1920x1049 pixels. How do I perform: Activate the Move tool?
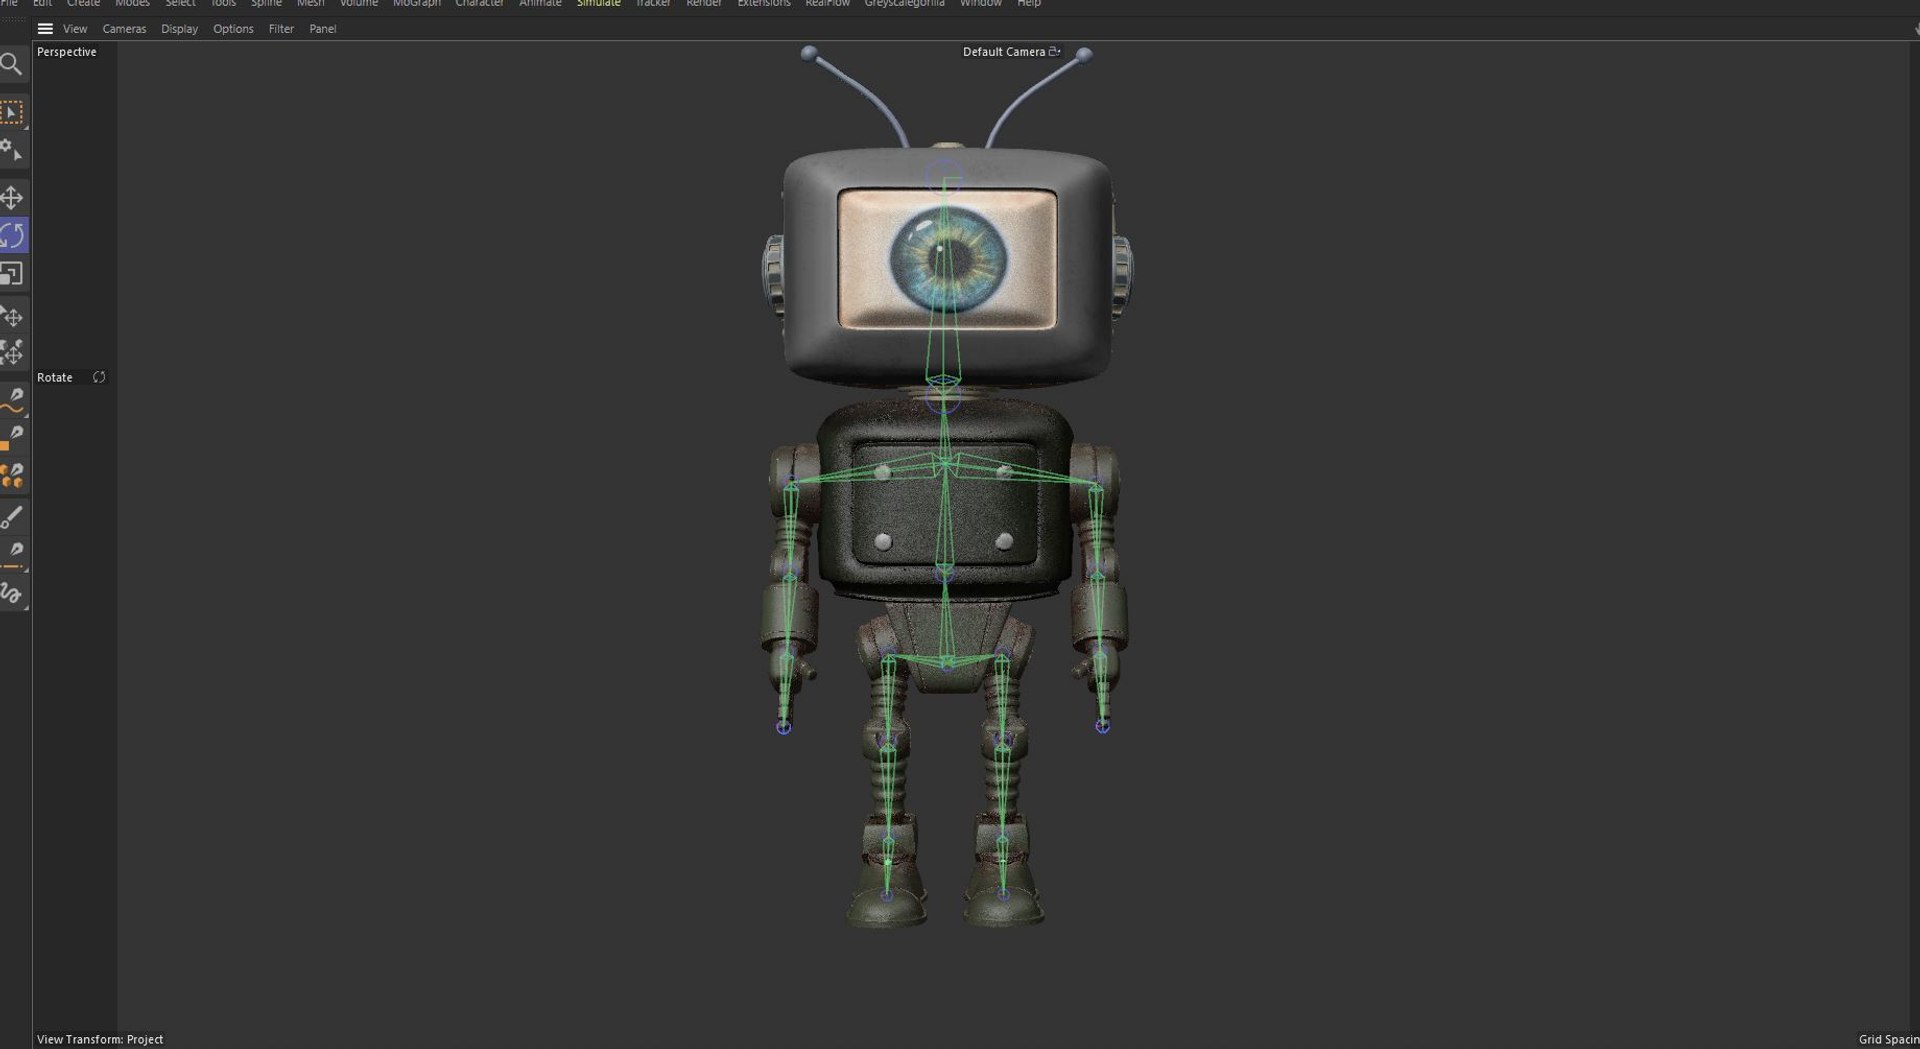tap(12, 197)
